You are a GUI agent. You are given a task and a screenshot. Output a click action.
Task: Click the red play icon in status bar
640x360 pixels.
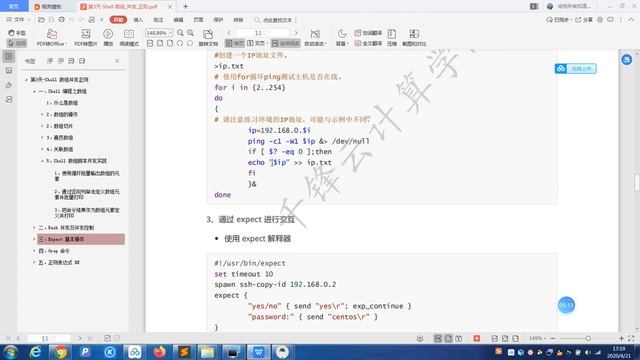[x=476, y=338]
